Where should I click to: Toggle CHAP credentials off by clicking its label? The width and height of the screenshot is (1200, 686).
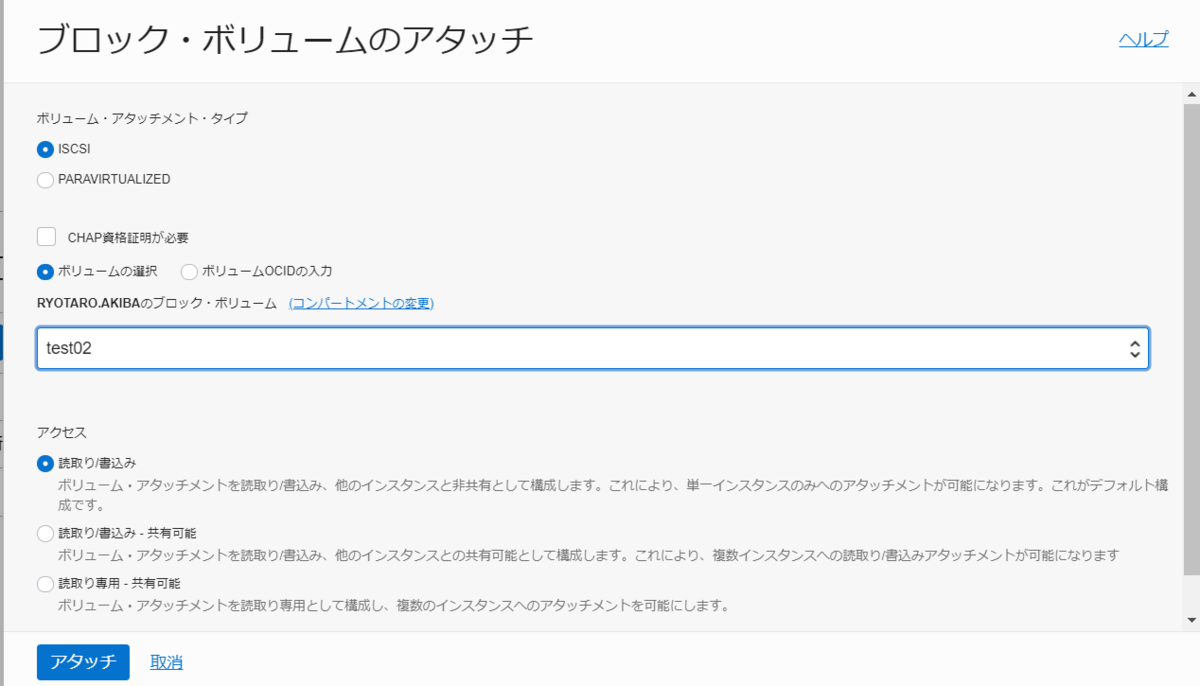tap(128, 236)
